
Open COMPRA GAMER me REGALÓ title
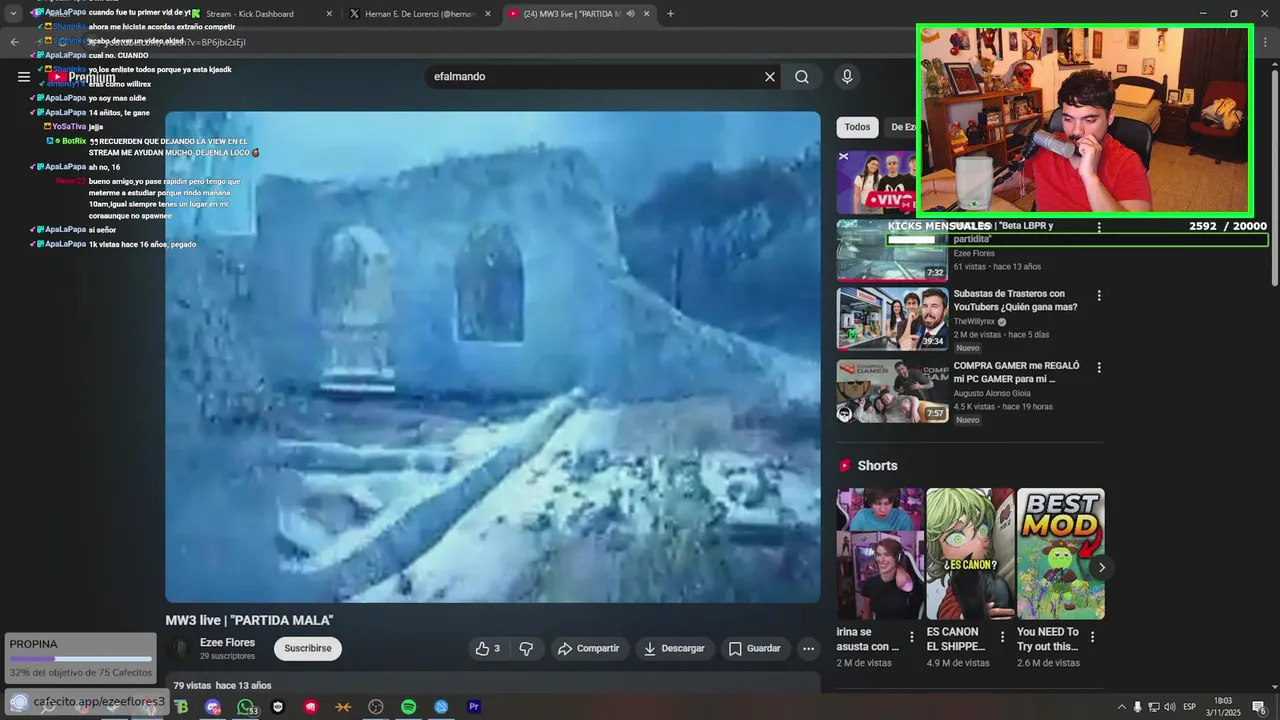[1016, 372]
